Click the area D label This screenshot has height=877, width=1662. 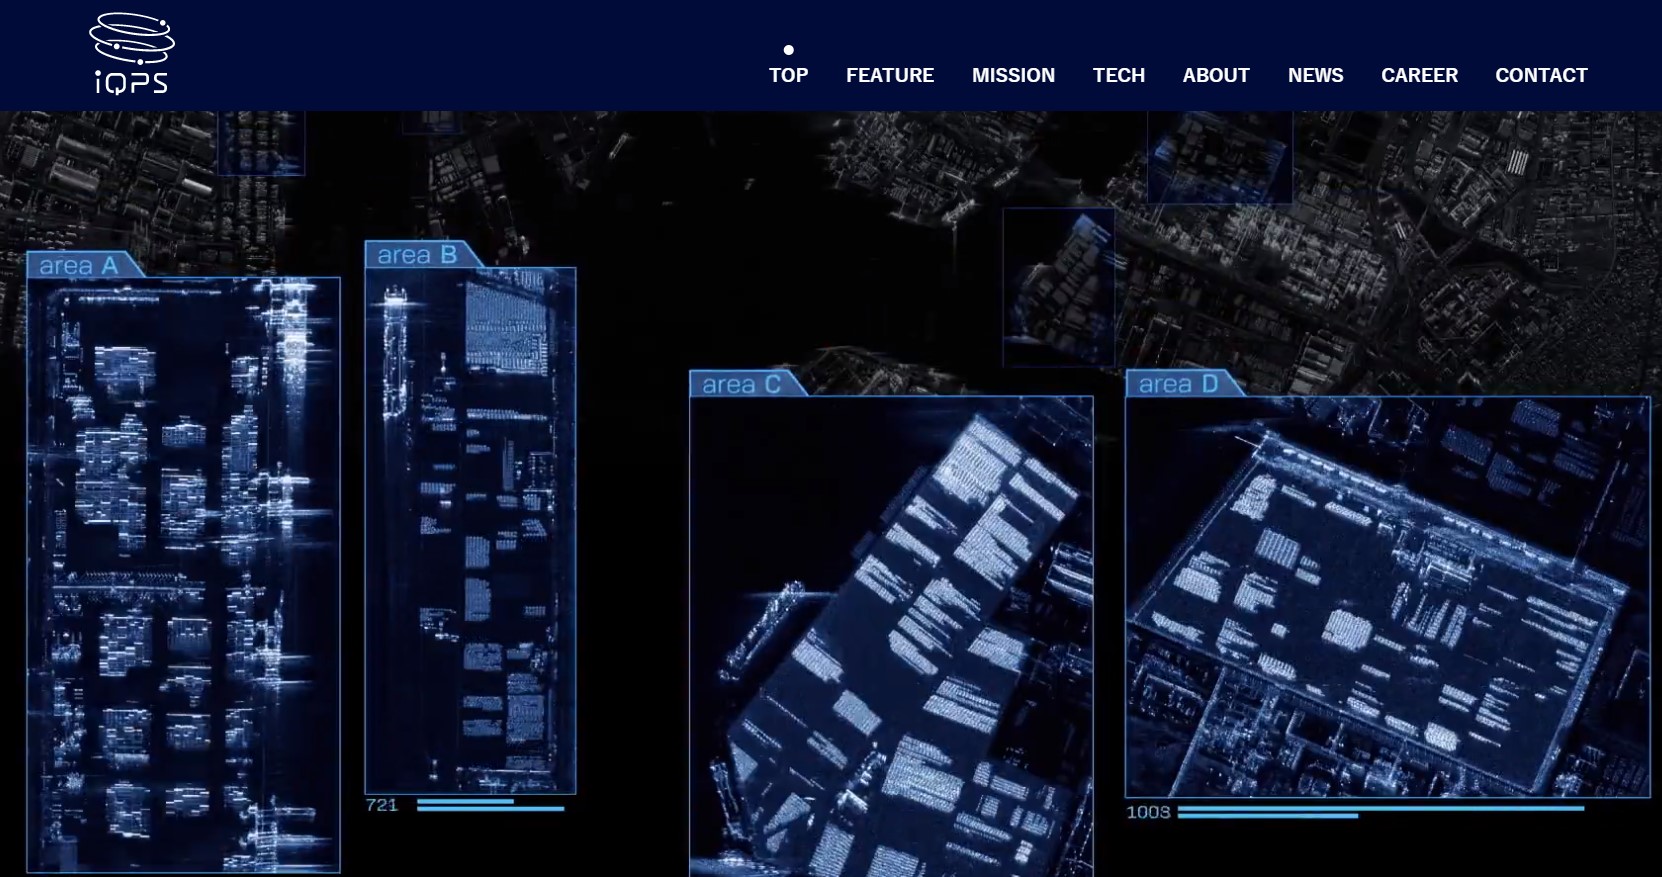point(1178,384)
